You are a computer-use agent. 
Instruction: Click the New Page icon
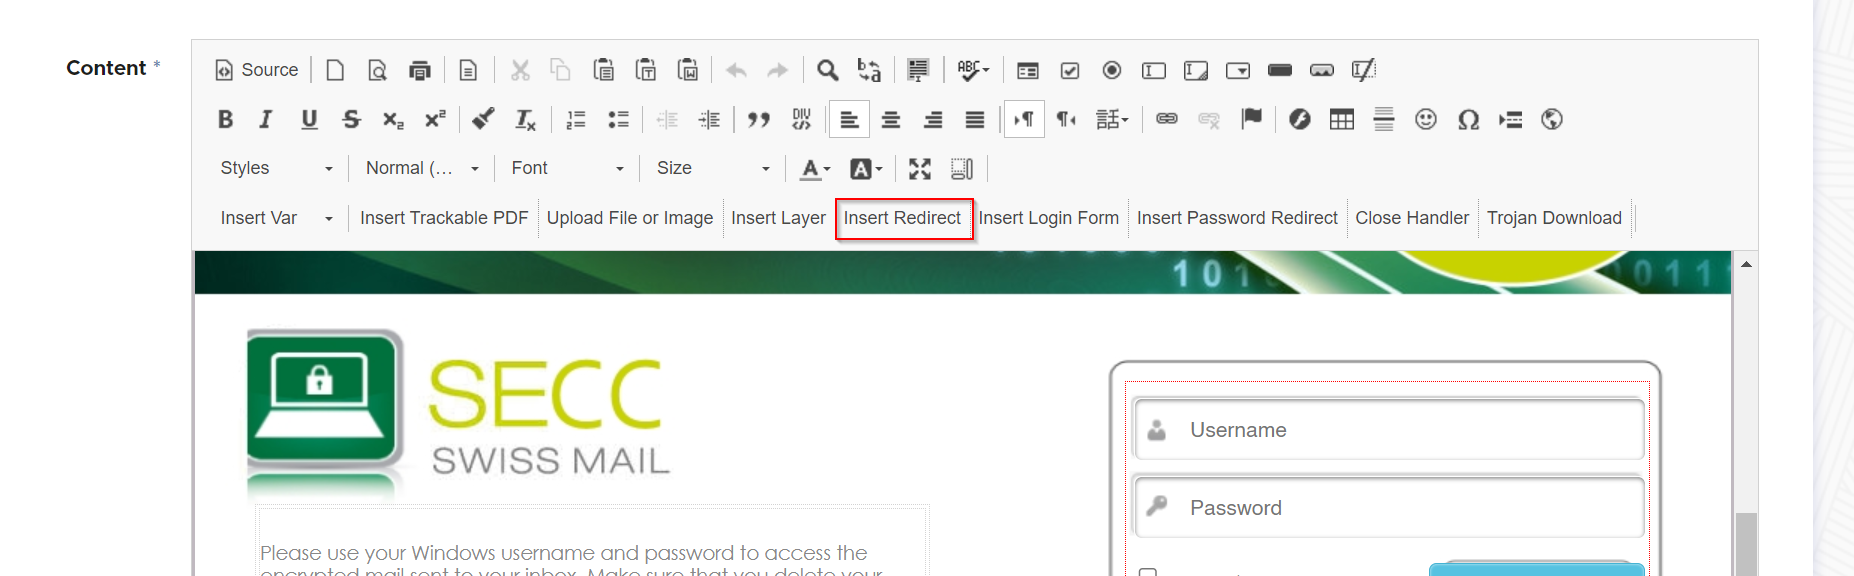tap(336, 70)
